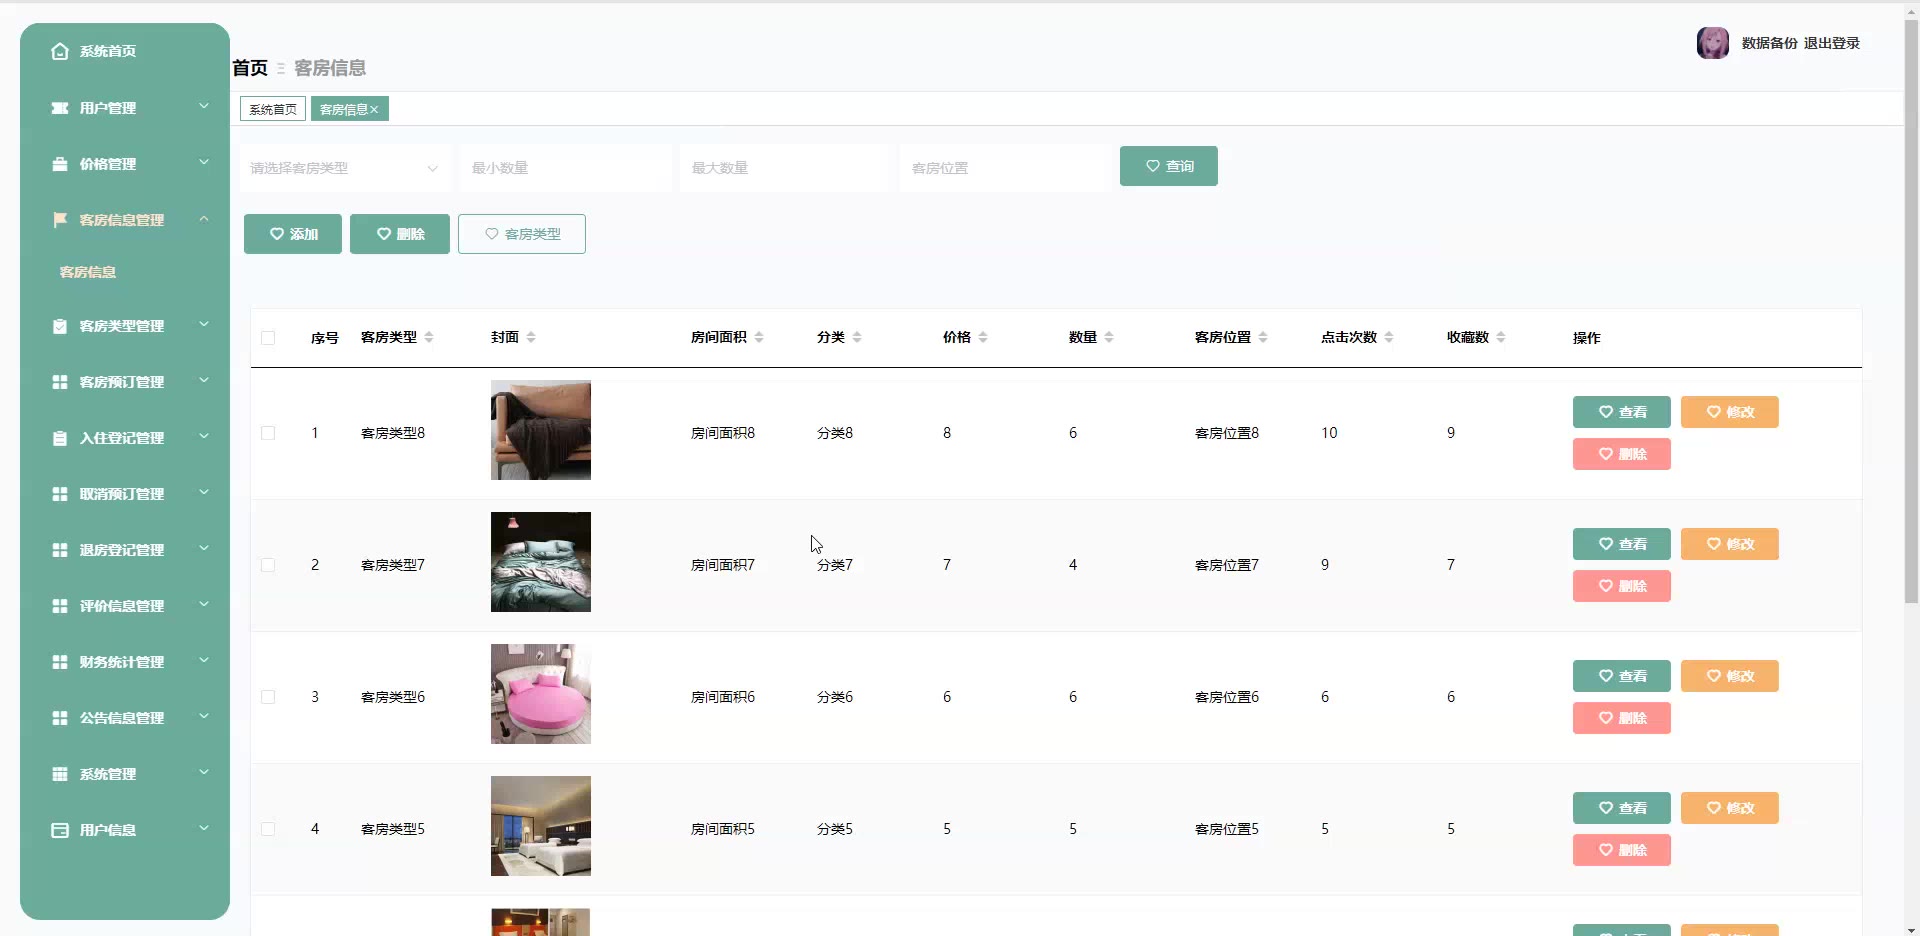
Task: Click the 系统管理 table icon
Action: 60,774
